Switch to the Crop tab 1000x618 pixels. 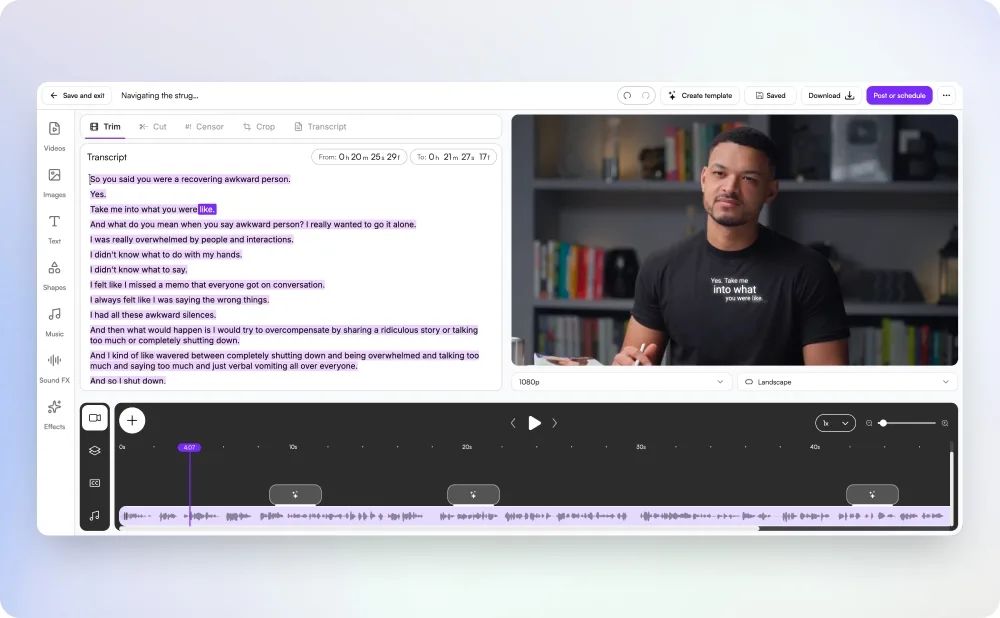coord(259,126)
